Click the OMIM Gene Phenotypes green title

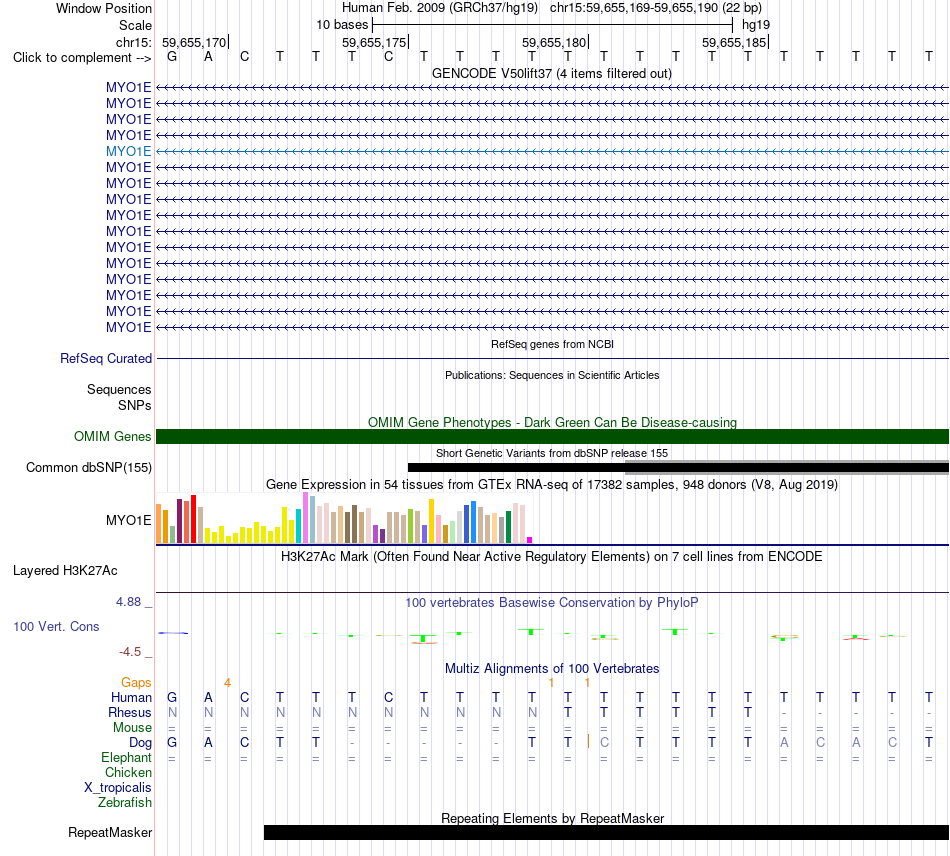point(552,422)
